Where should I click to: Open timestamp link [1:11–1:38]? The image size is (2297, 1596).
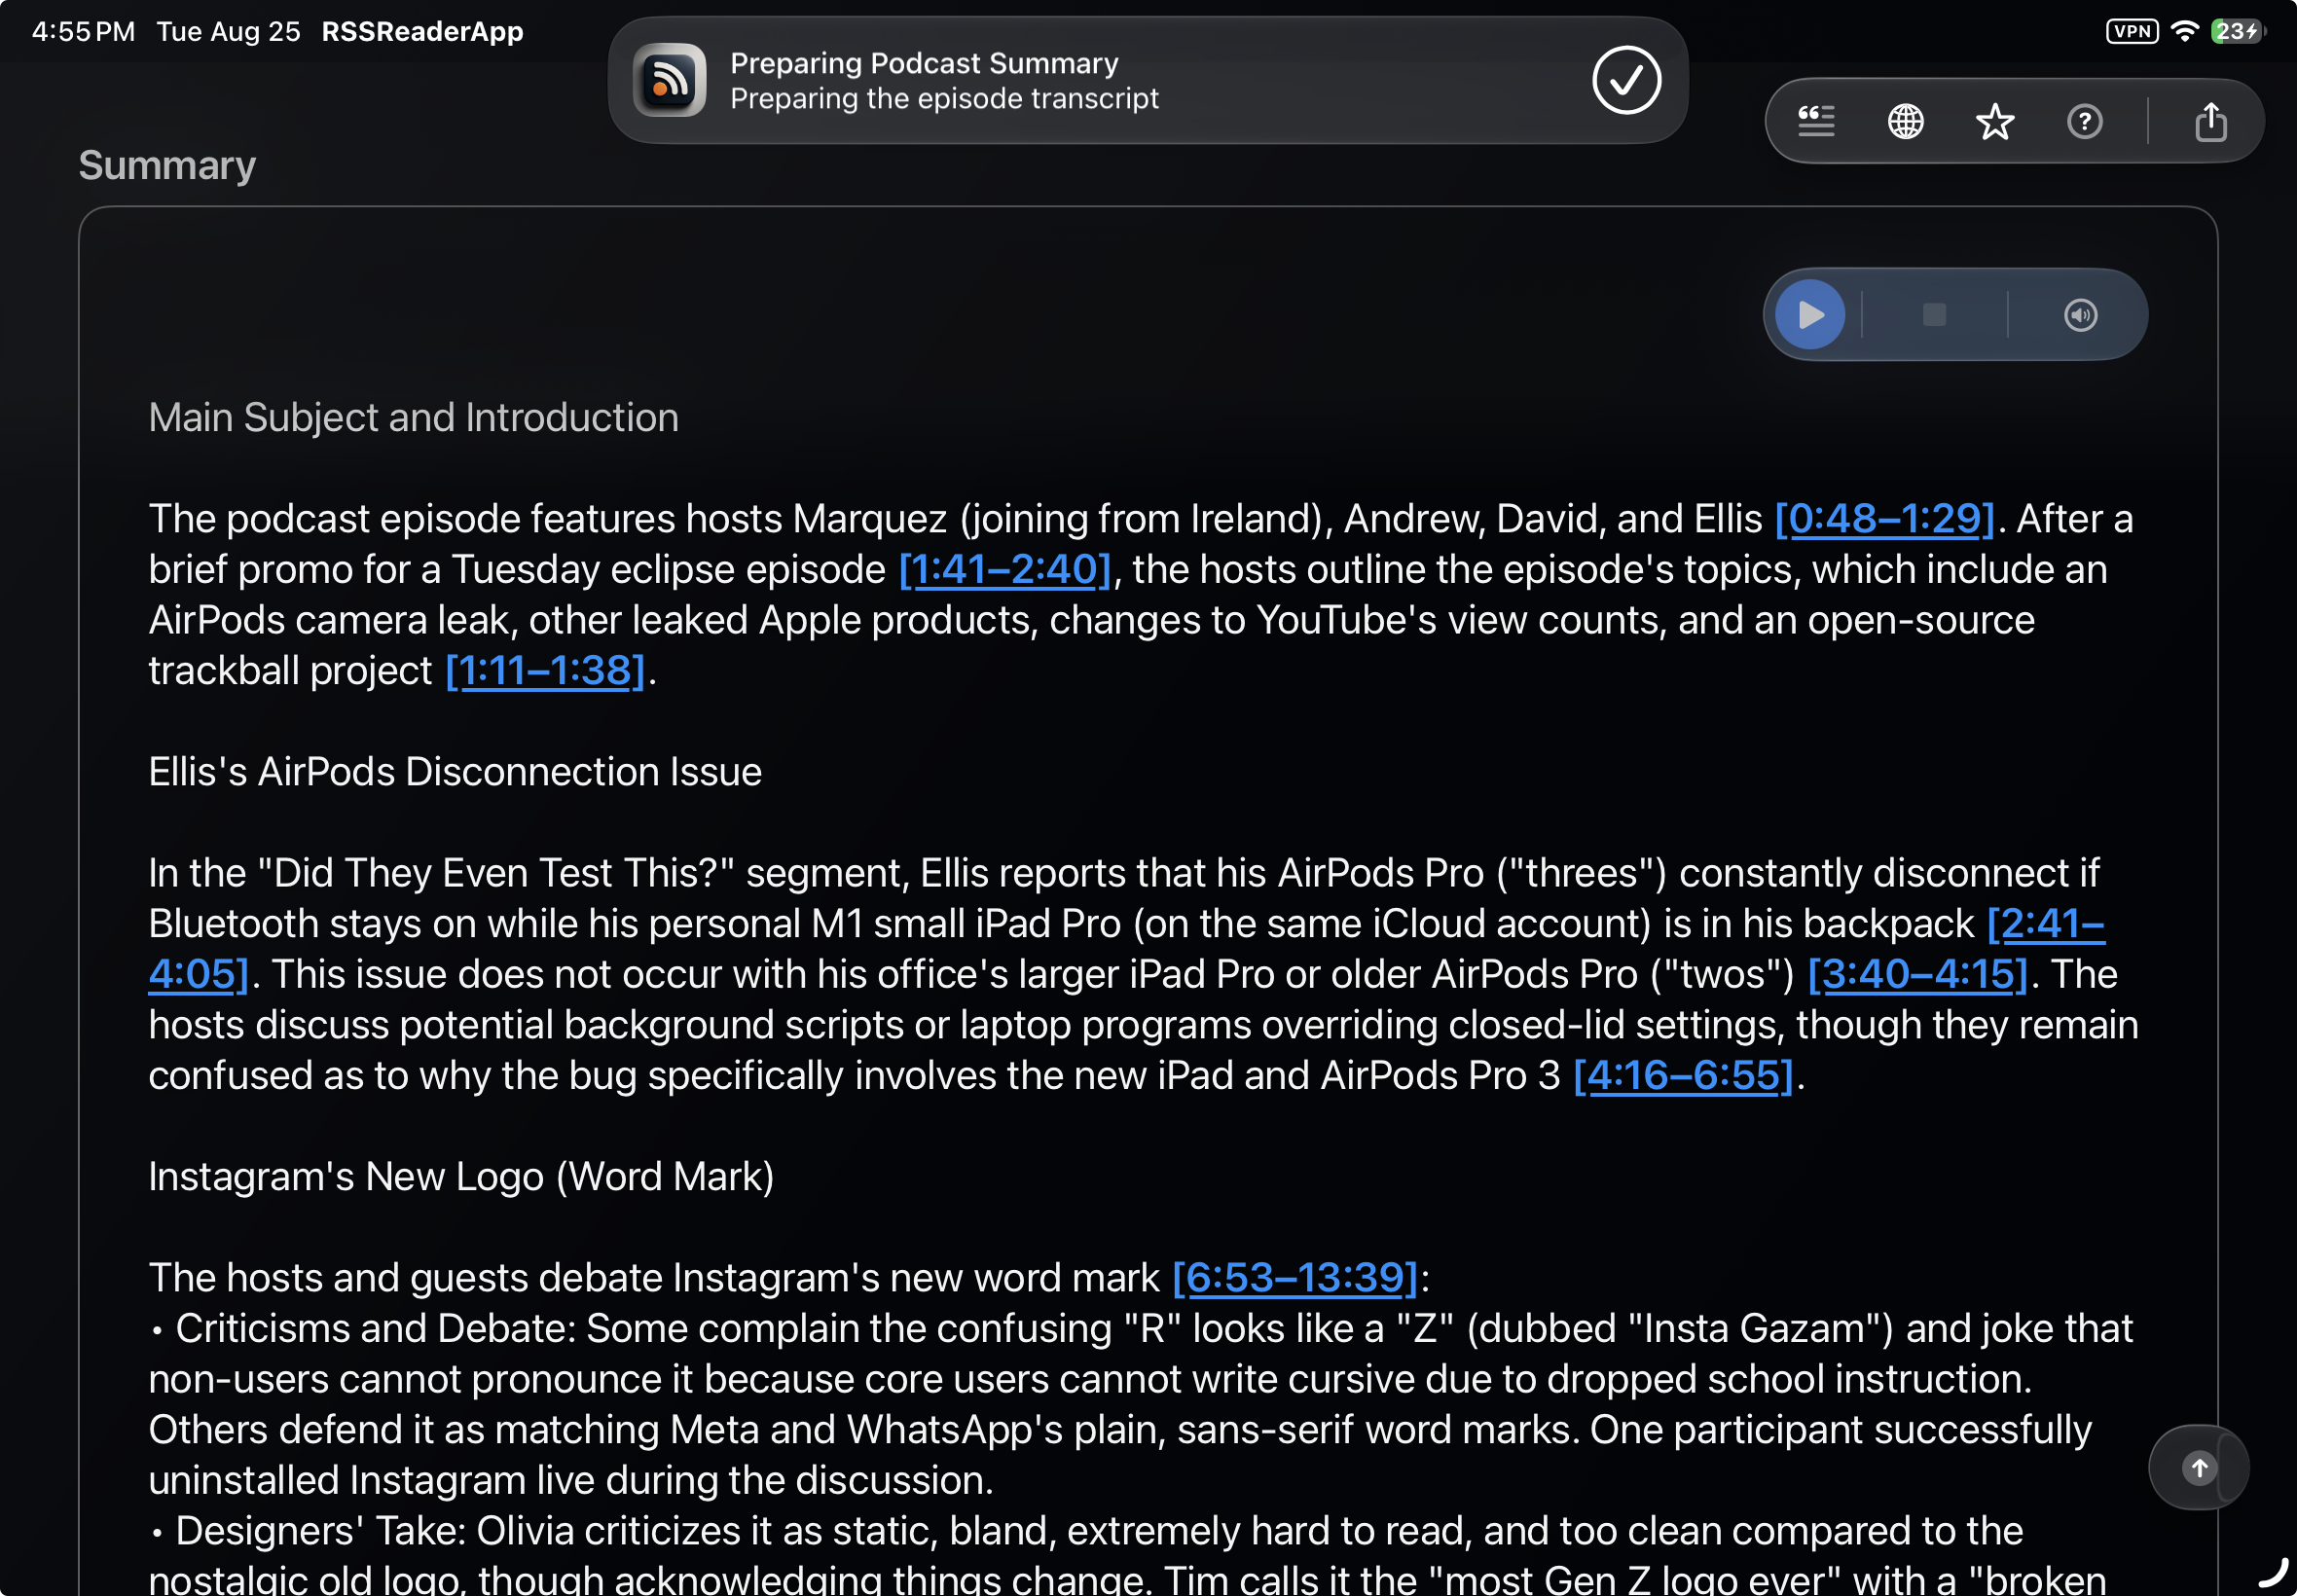point(545,670)
